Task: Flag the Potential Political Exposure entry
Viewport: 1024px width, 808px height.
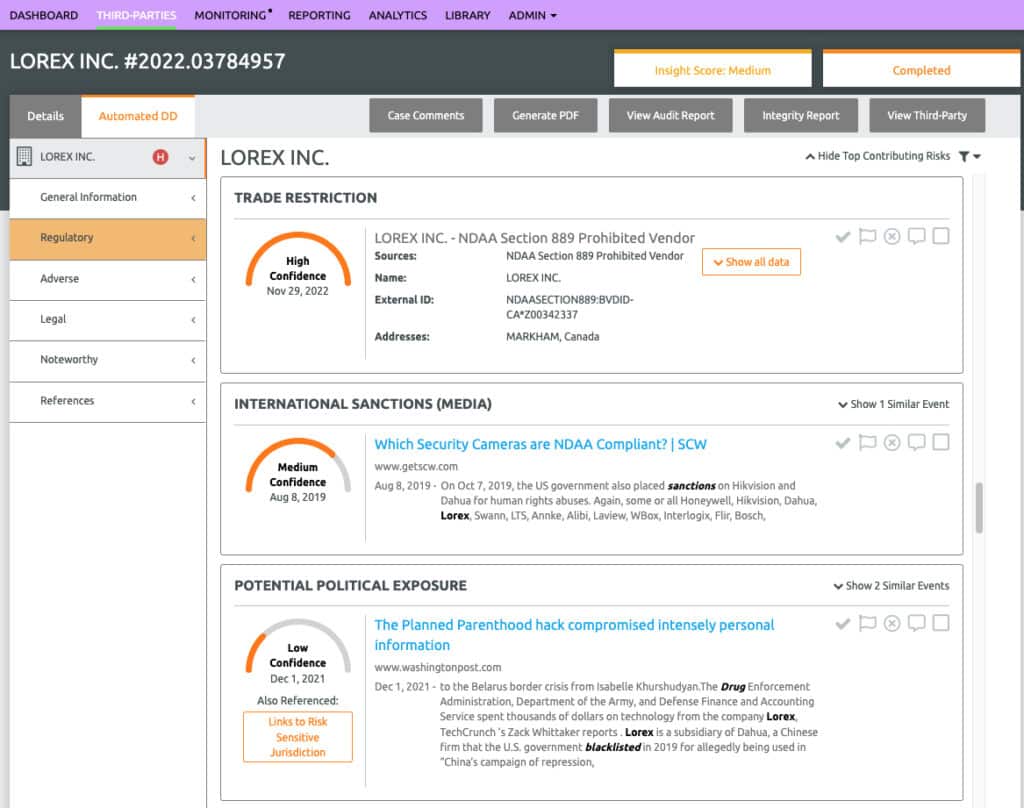Action: coord(867,624)
